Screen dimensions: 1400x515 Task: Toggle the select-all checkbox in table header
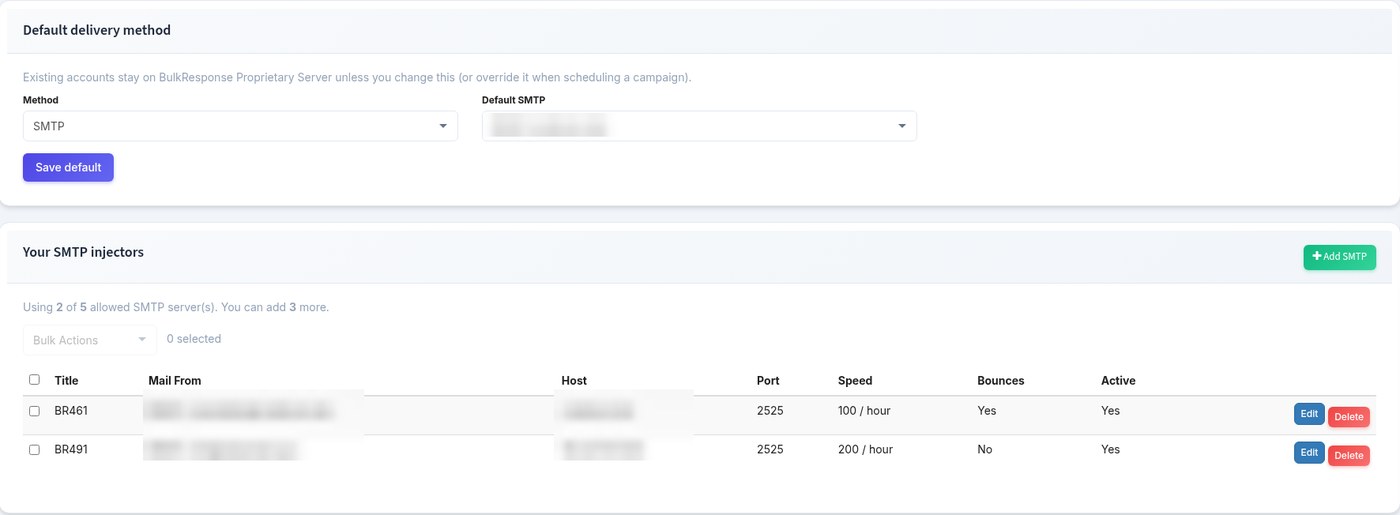click(x=34, y=380)
